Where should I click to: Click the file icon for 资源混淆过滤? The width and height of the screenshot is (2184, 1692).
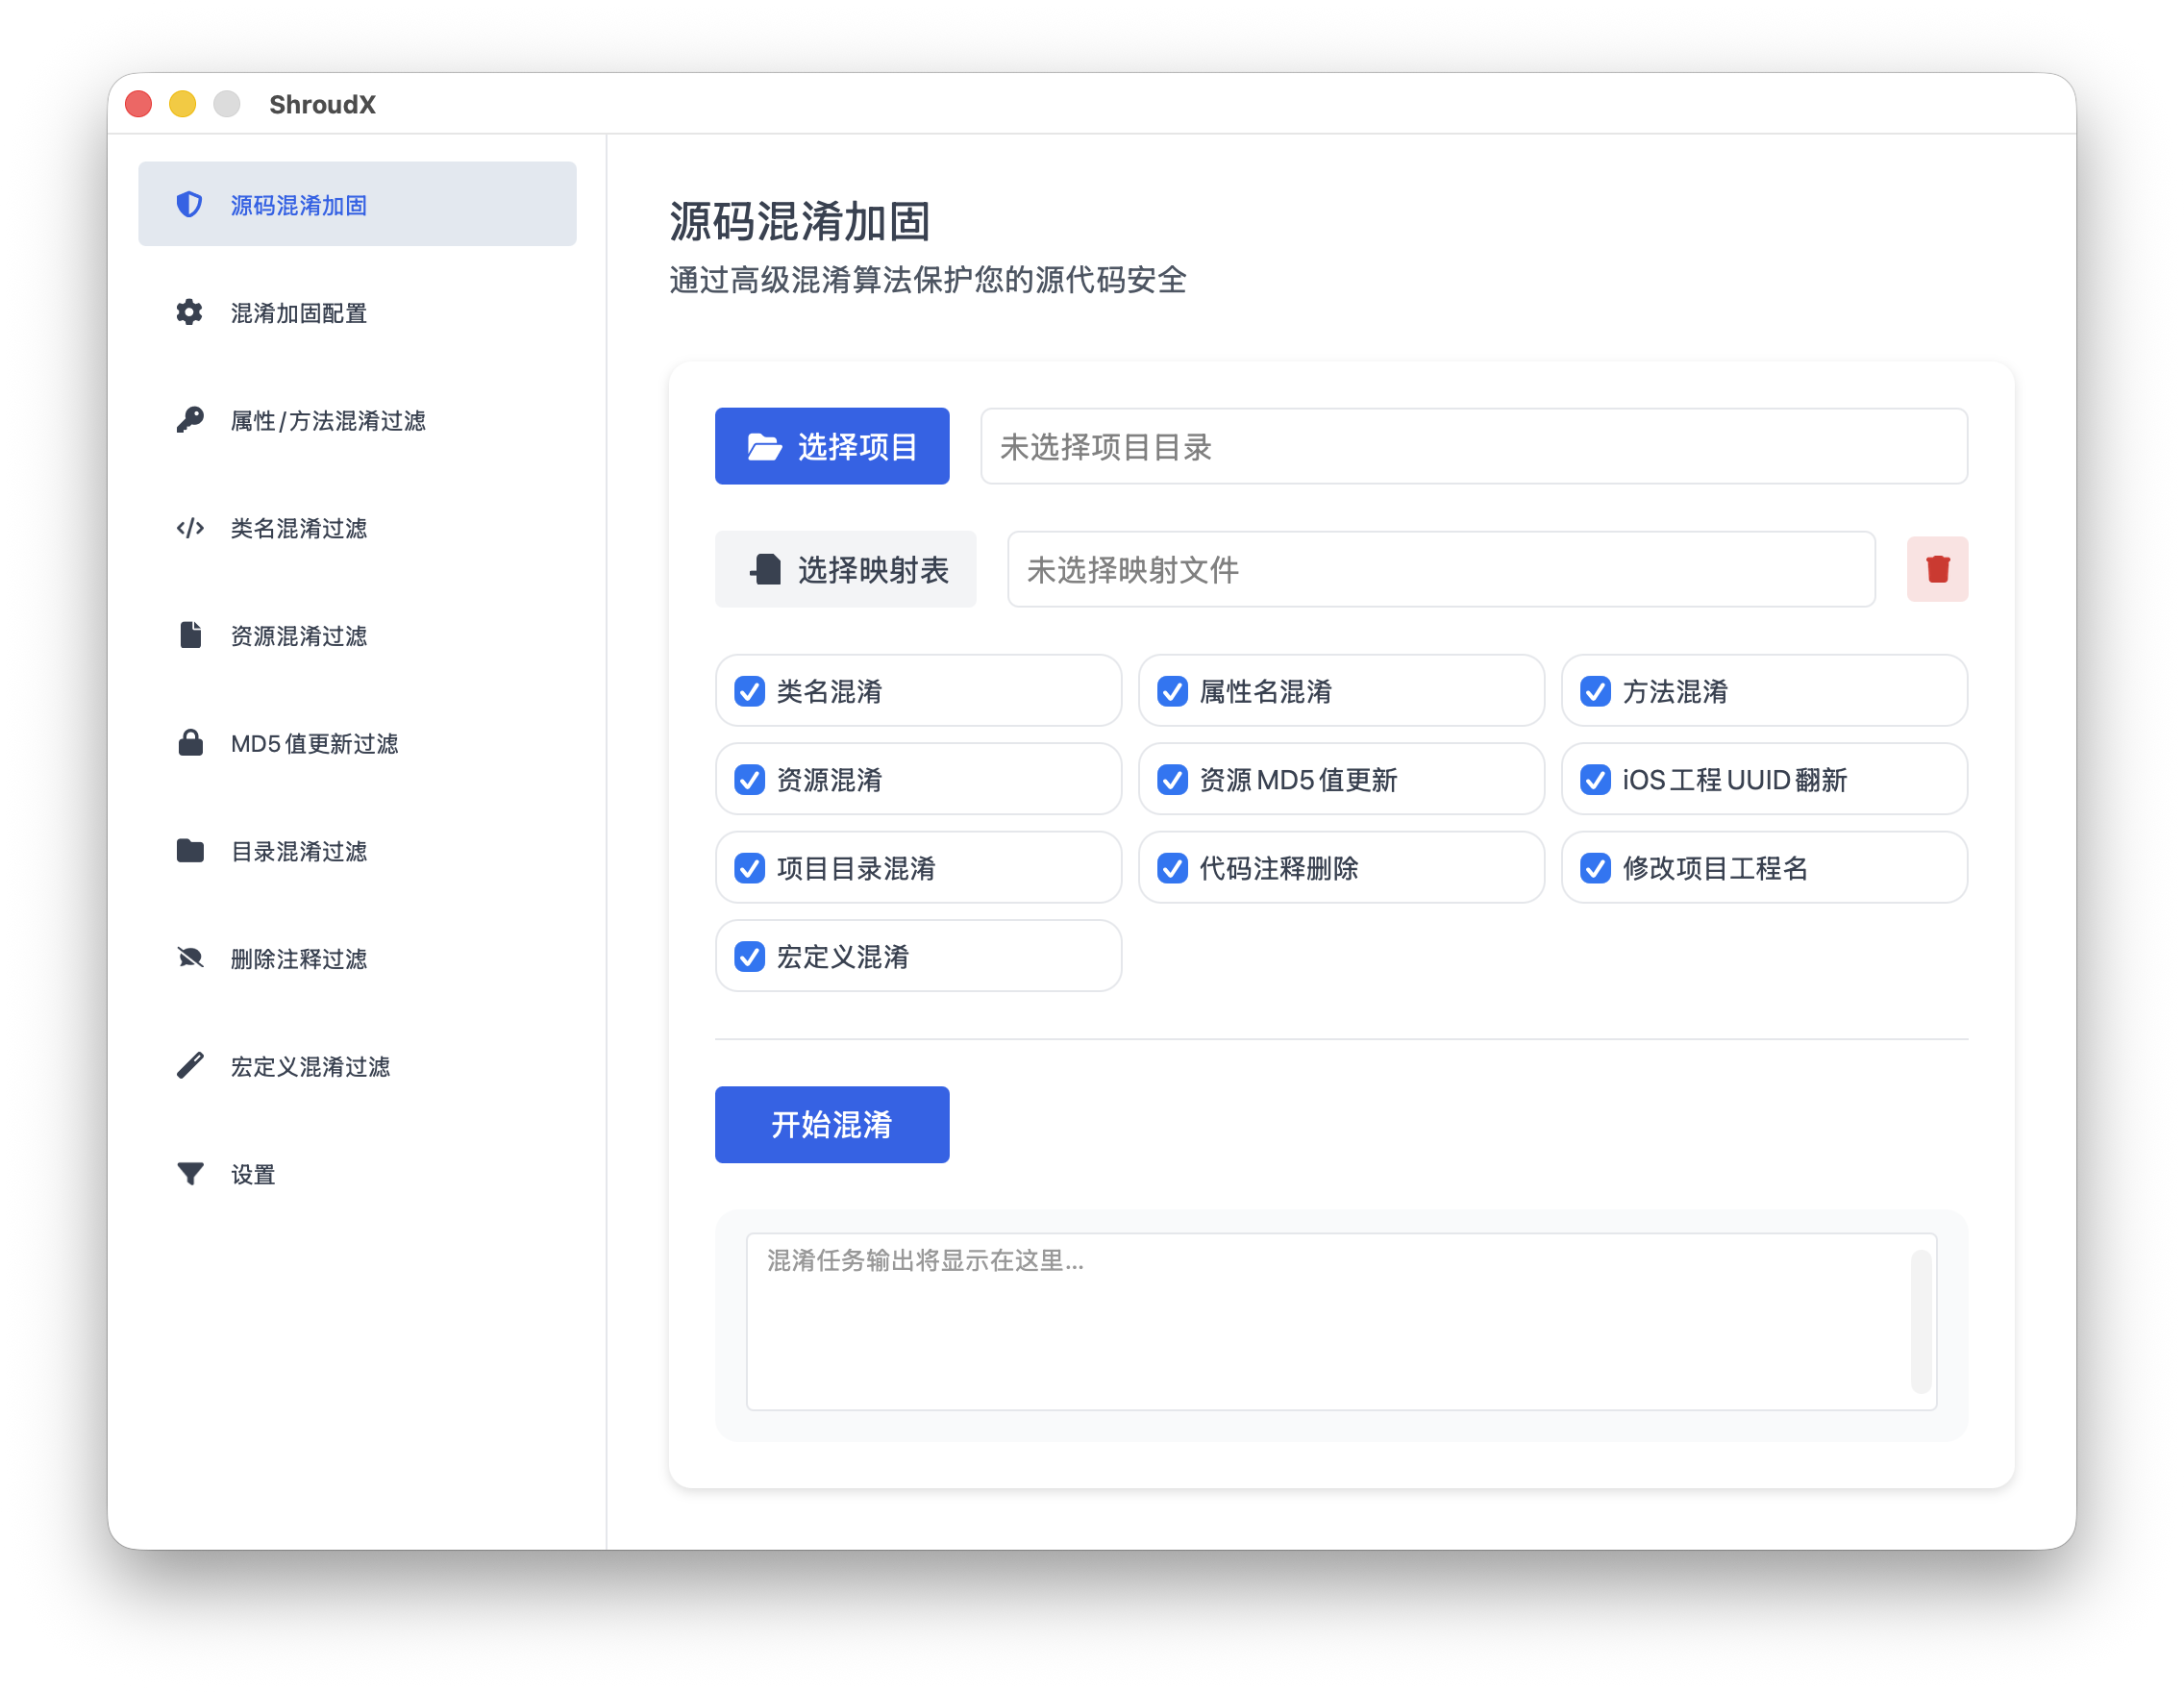click(x=189, y=635)
